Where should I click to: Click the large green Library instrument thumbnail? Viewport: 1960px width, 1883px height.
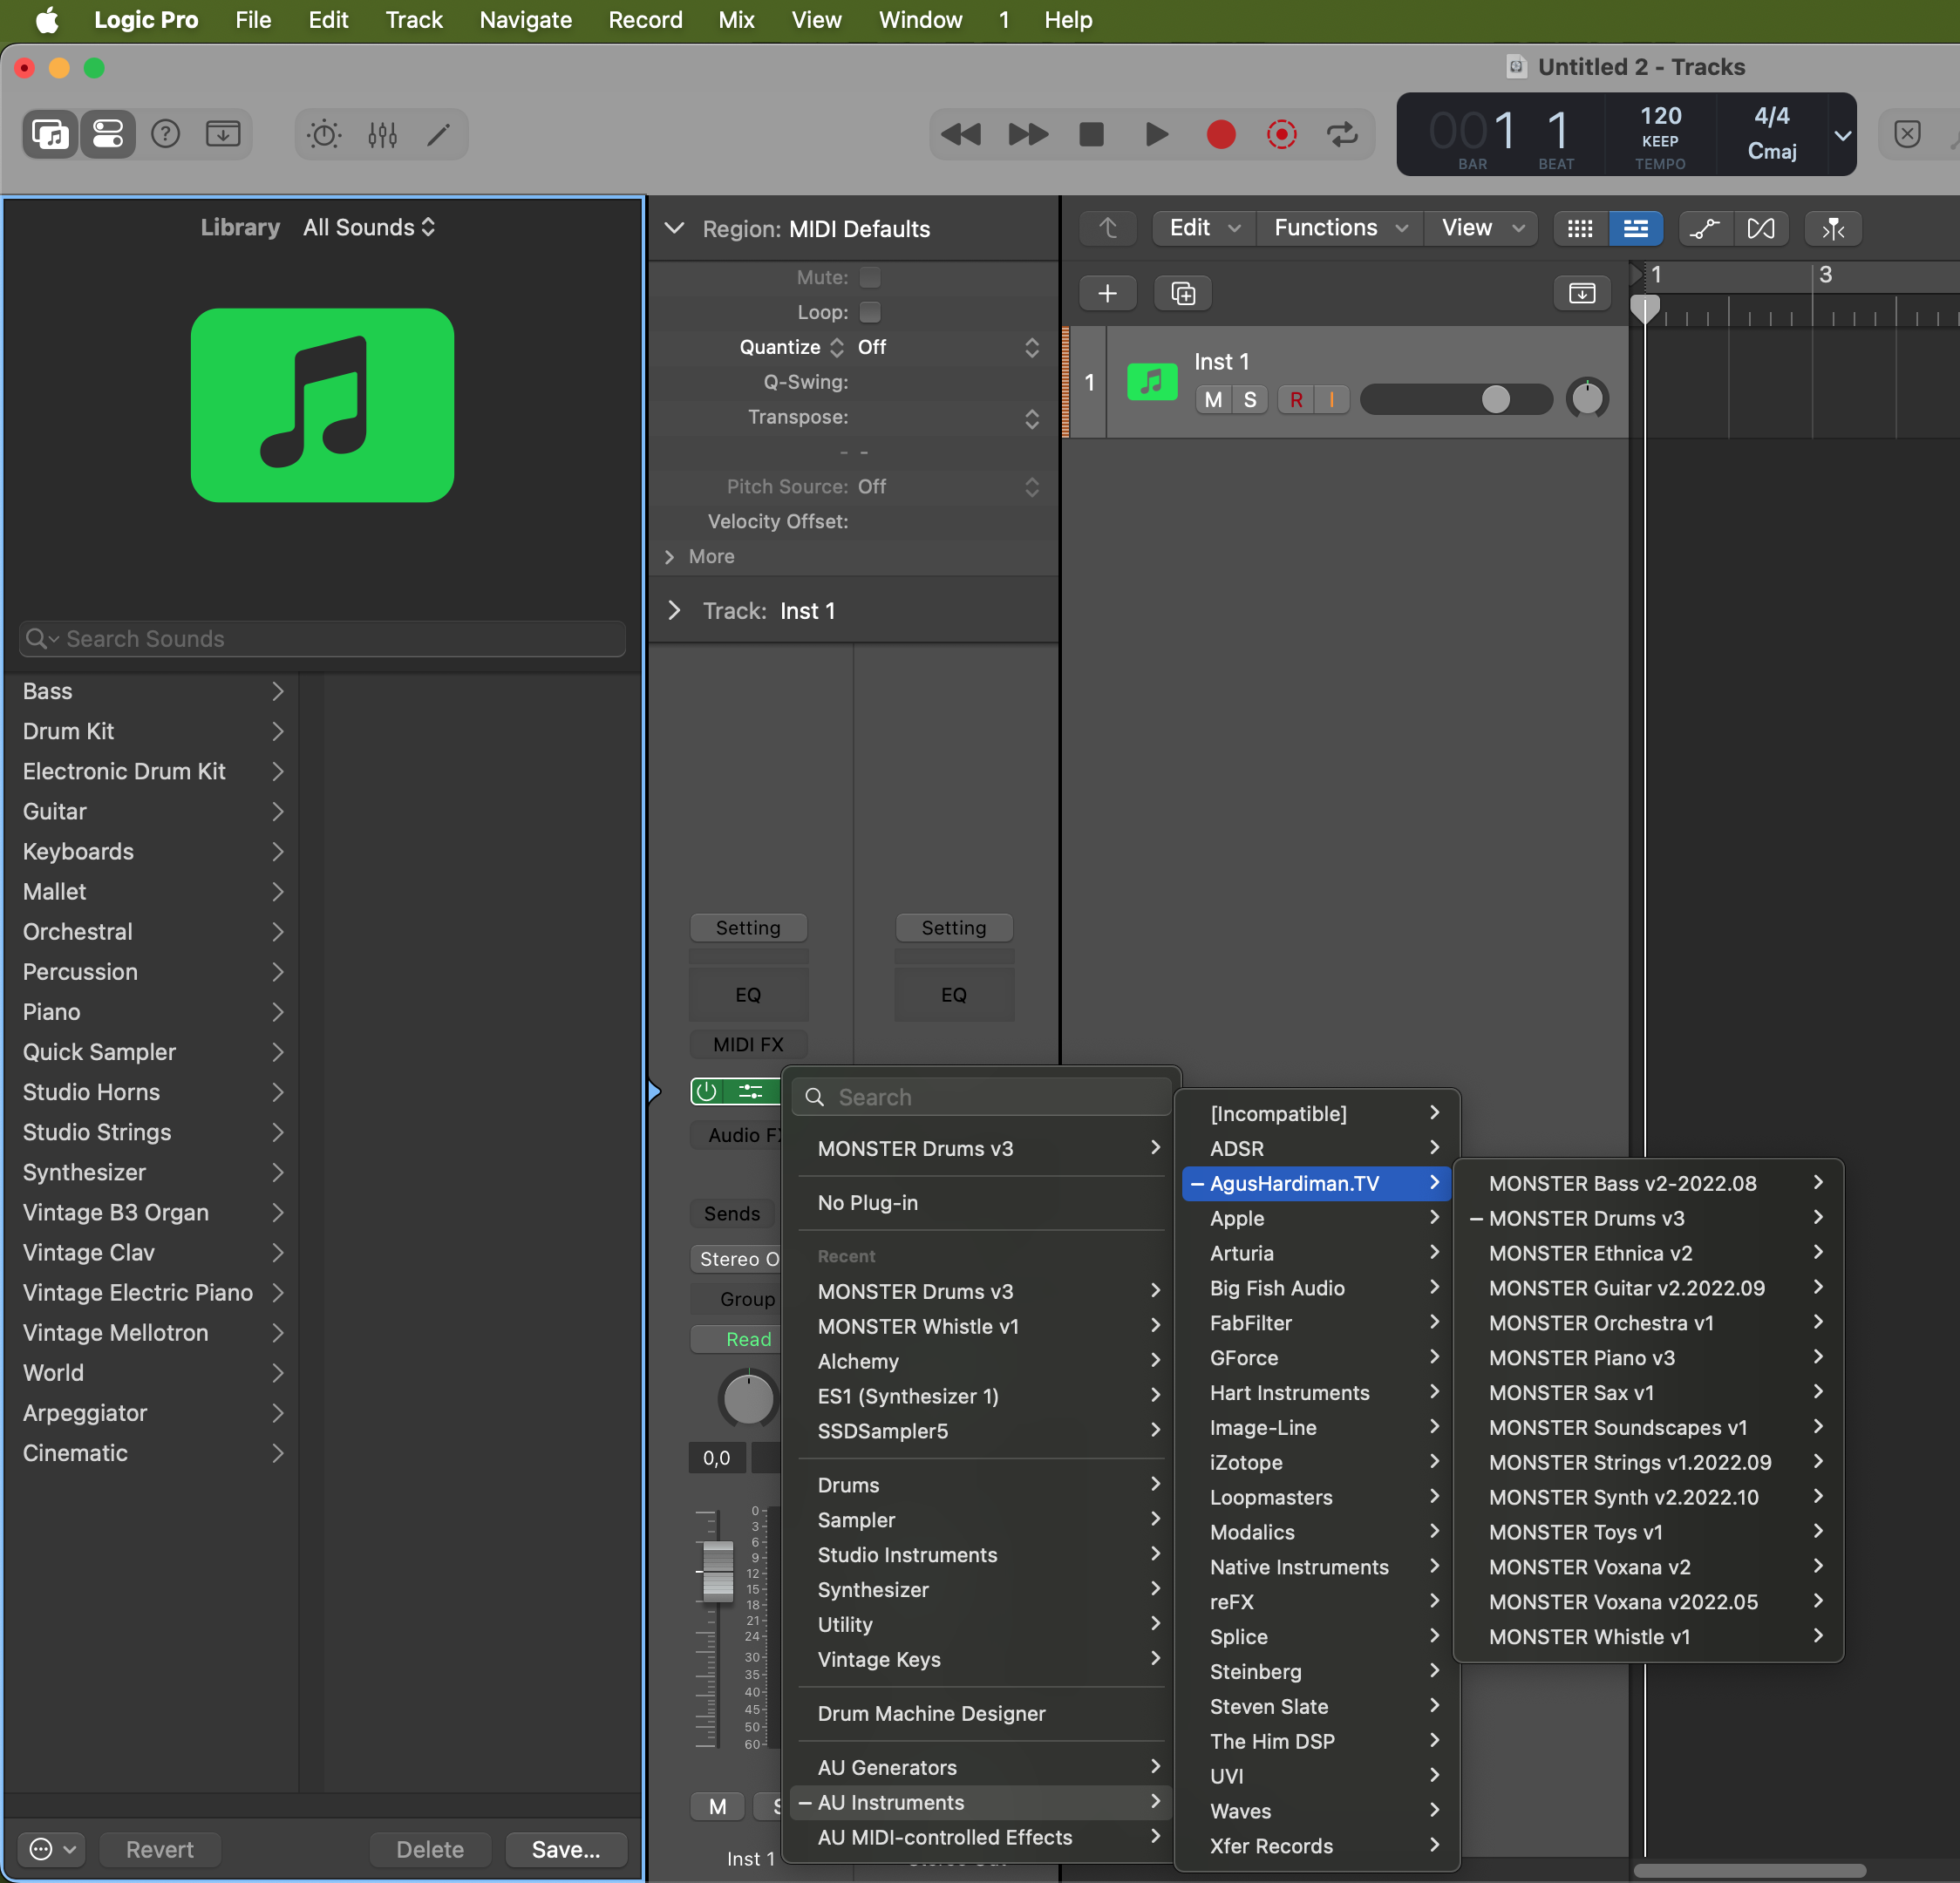[x=322, y=405]
